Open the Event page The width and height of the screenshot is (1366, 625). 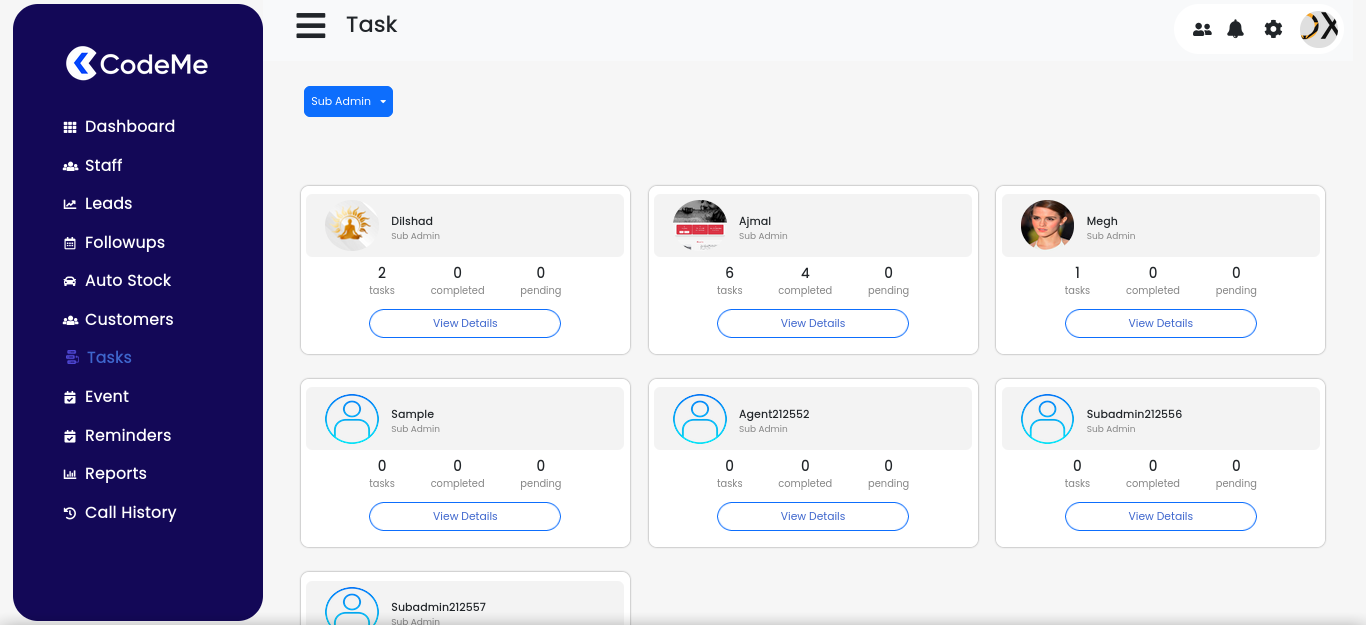[107, 396]
